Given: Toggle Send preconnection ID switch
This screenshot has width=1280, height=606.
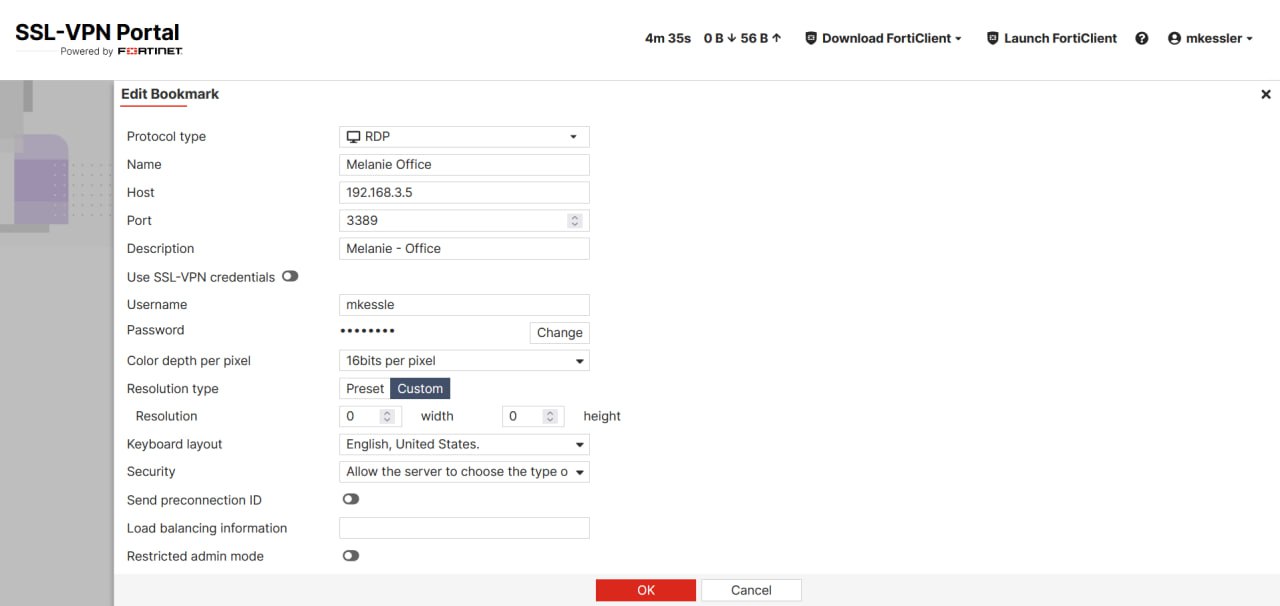Looking at the screenshot, I should pyautogui.click(x=351, y=499).
